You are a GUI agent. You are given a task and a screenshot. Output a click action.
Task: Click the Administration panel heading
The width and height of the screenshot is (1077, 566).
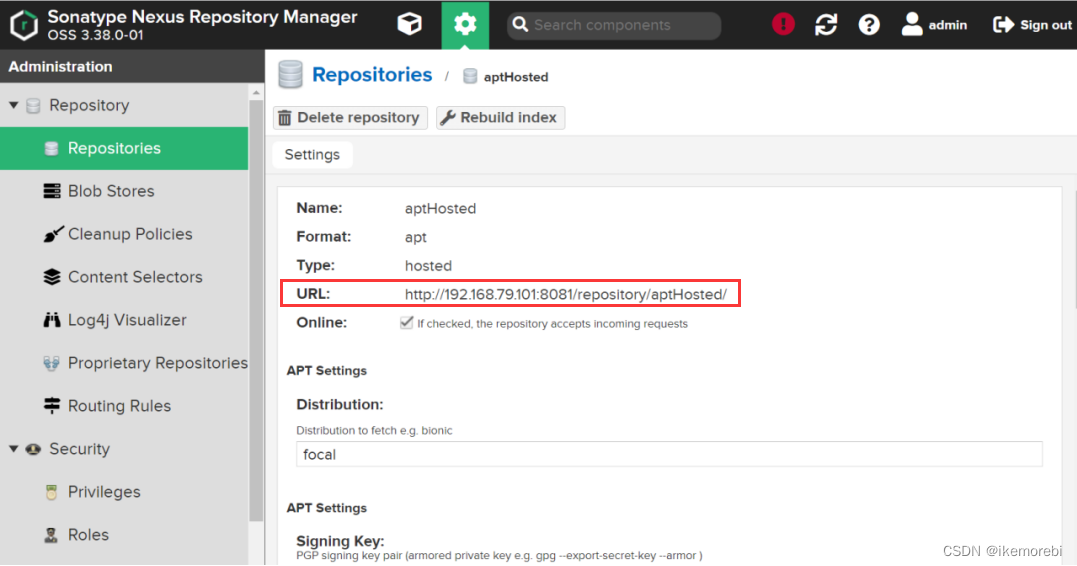(x=60, y=67)
